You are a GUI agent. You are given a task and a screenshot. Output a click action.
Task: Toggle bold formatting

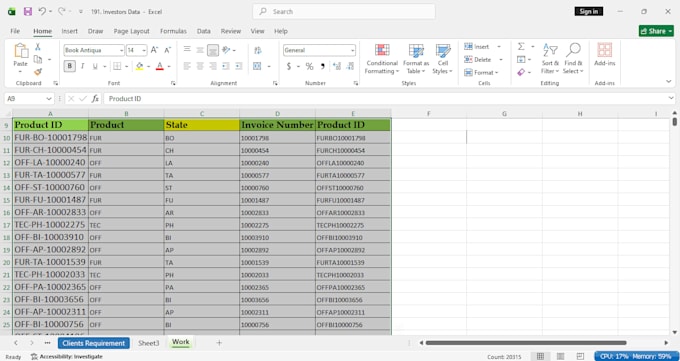[x=69, y=66]
